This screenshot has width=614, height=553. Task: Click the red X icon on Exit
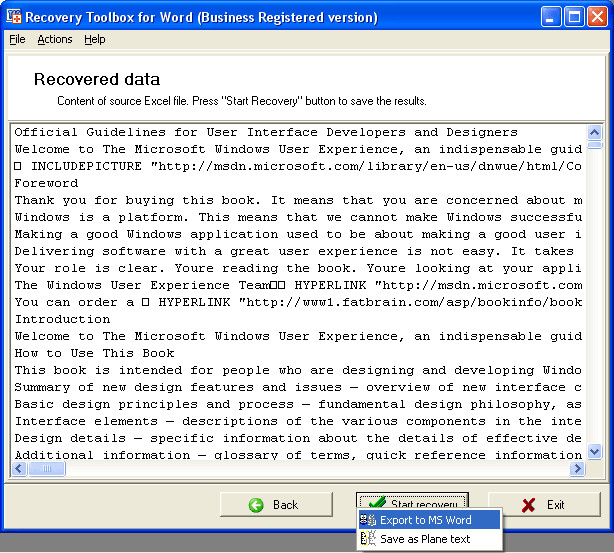click(528, 505)
